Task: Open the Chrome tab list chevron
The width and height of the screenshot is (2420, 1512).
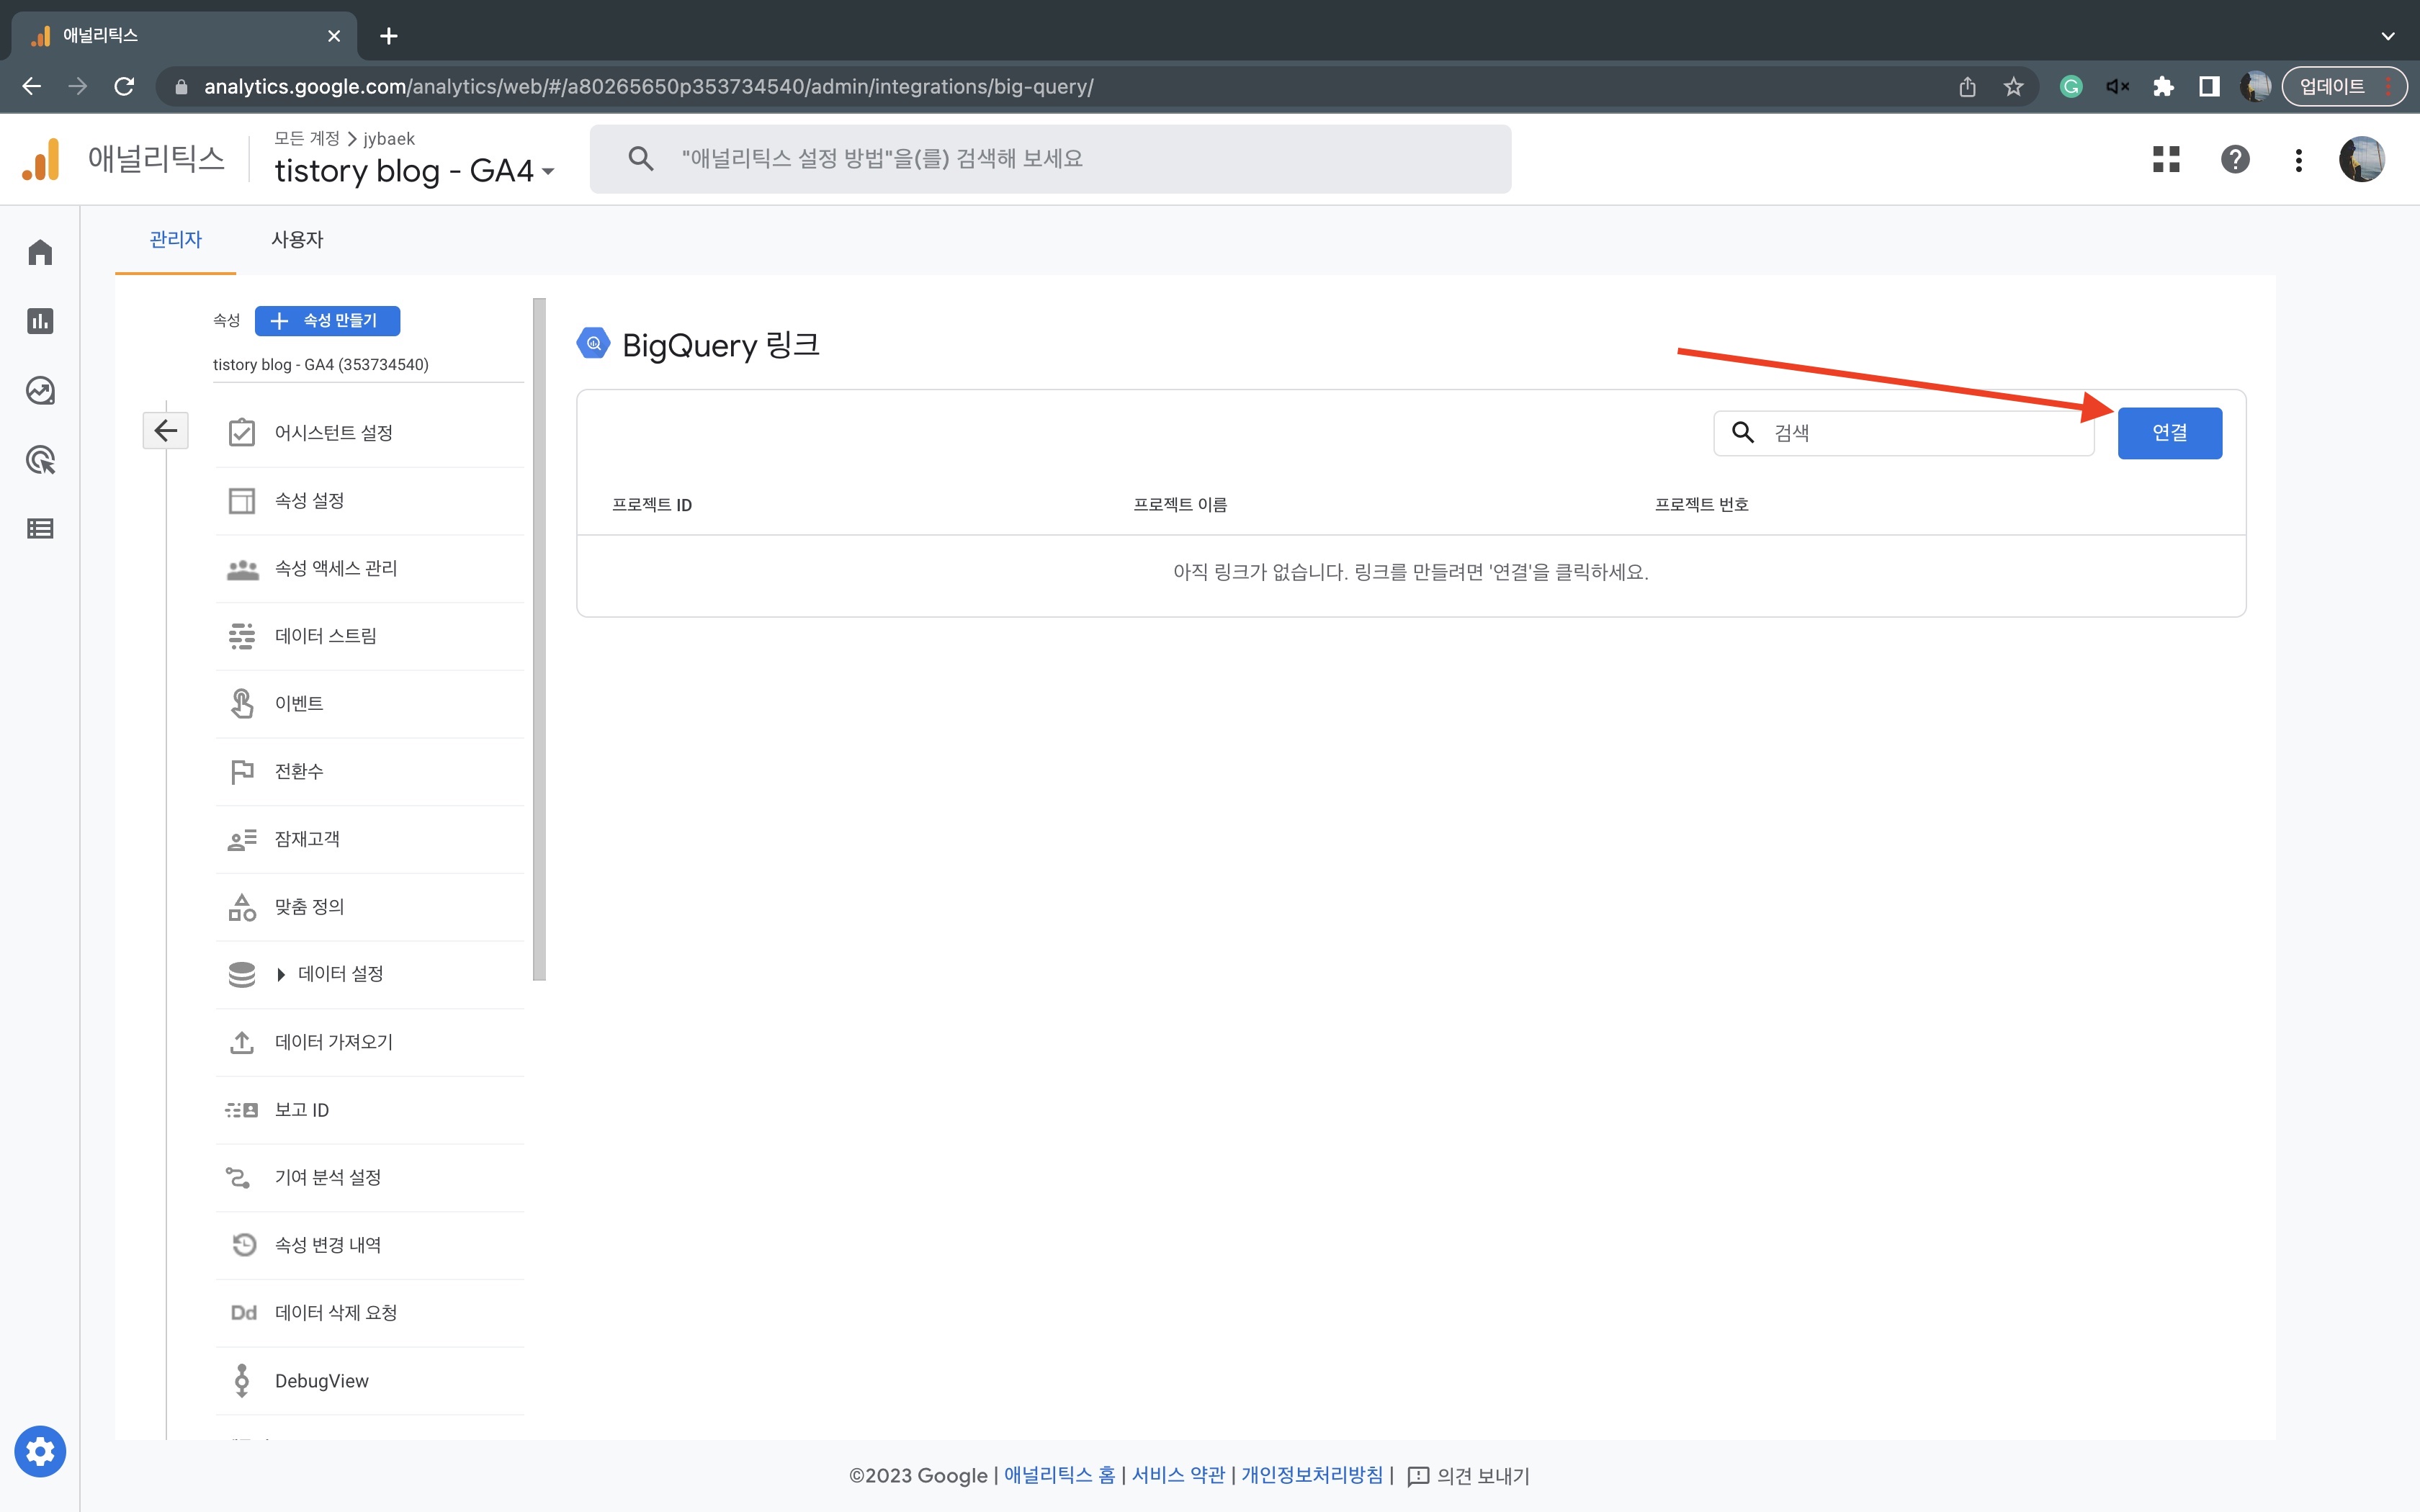Action: (x=2388, y=36)
